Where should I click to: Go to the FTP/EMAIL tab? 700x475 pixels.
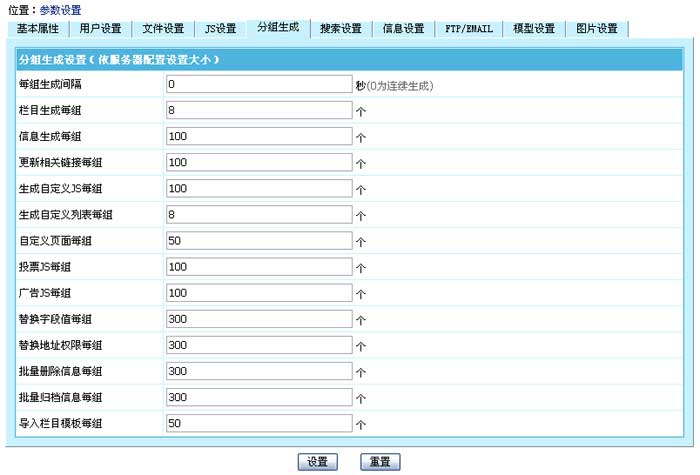[469, 28]
